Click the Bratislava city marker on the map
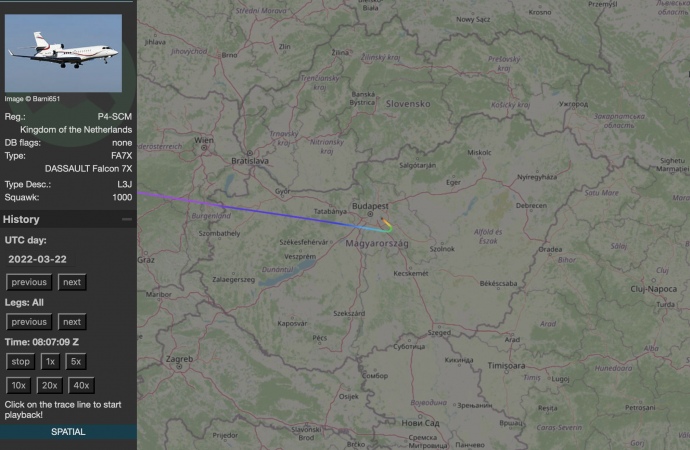This screenshot has width=690, height=450. click(x=250, y=153)
